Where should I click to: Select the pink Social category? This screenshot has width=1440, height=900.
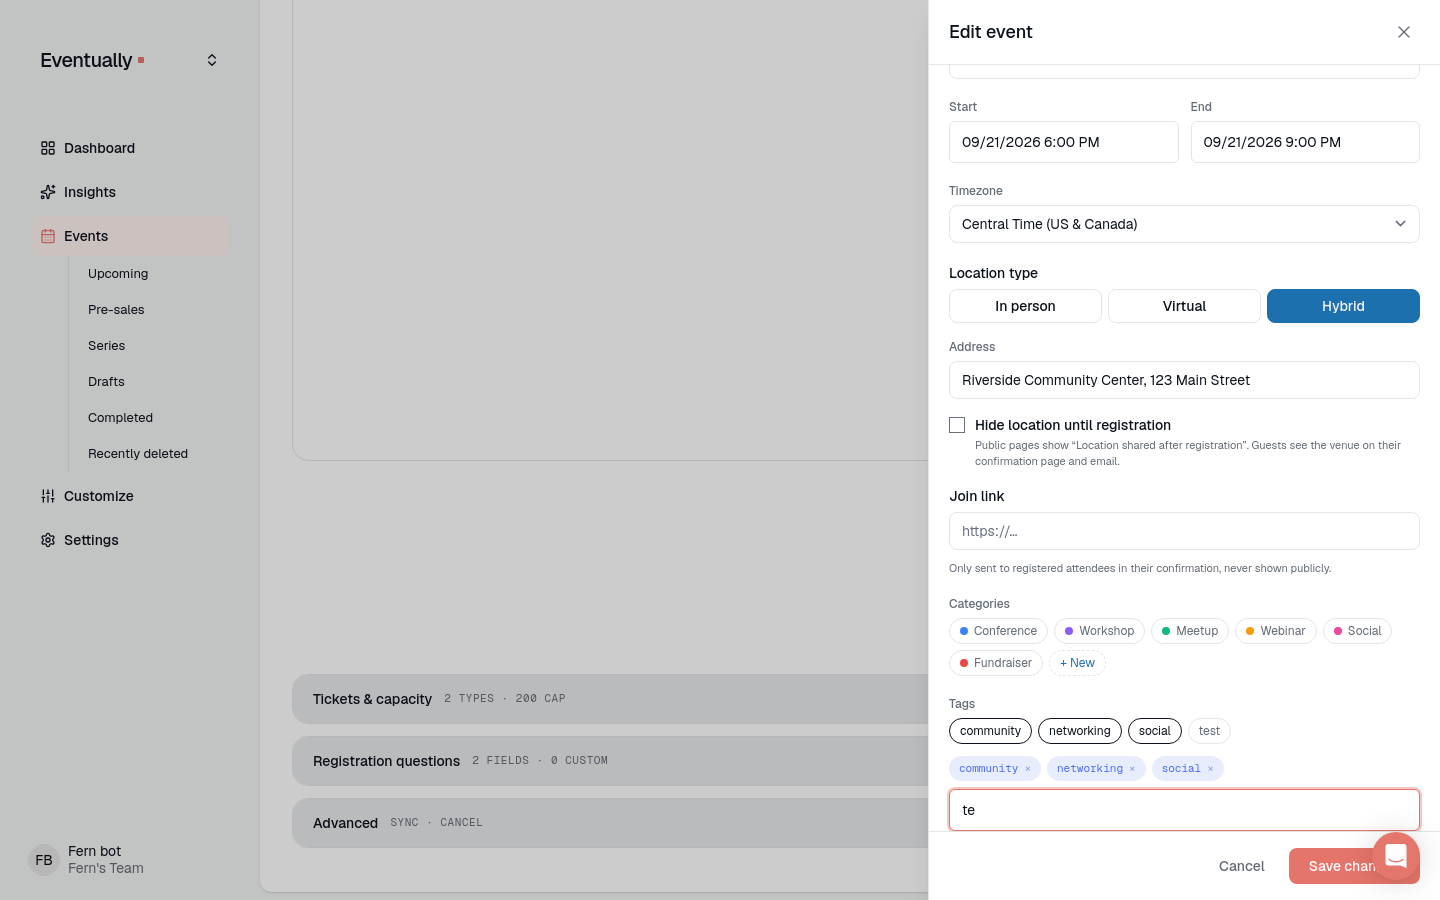[x=1357, y=631]
